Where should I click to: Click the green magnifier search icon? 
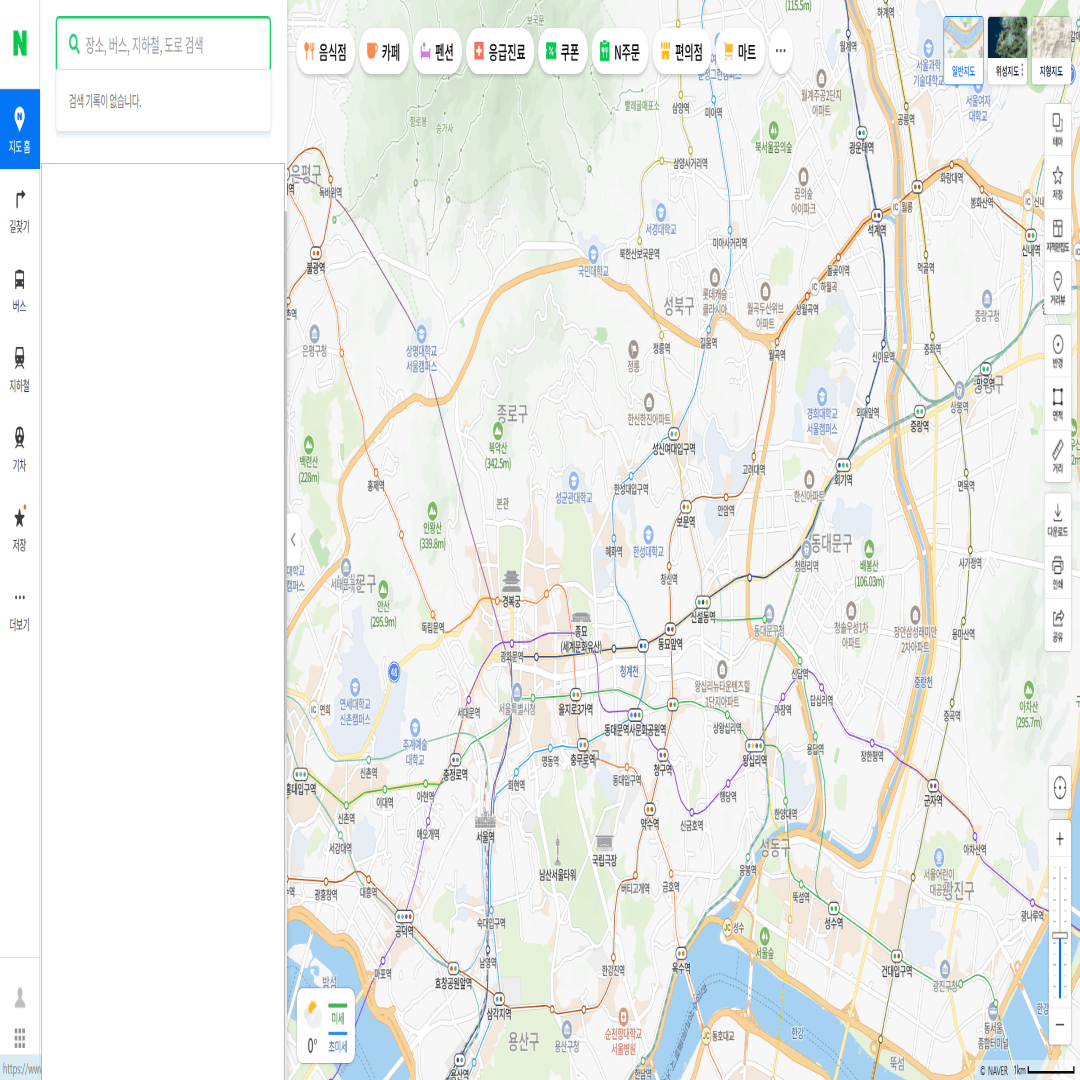[74, 45]
